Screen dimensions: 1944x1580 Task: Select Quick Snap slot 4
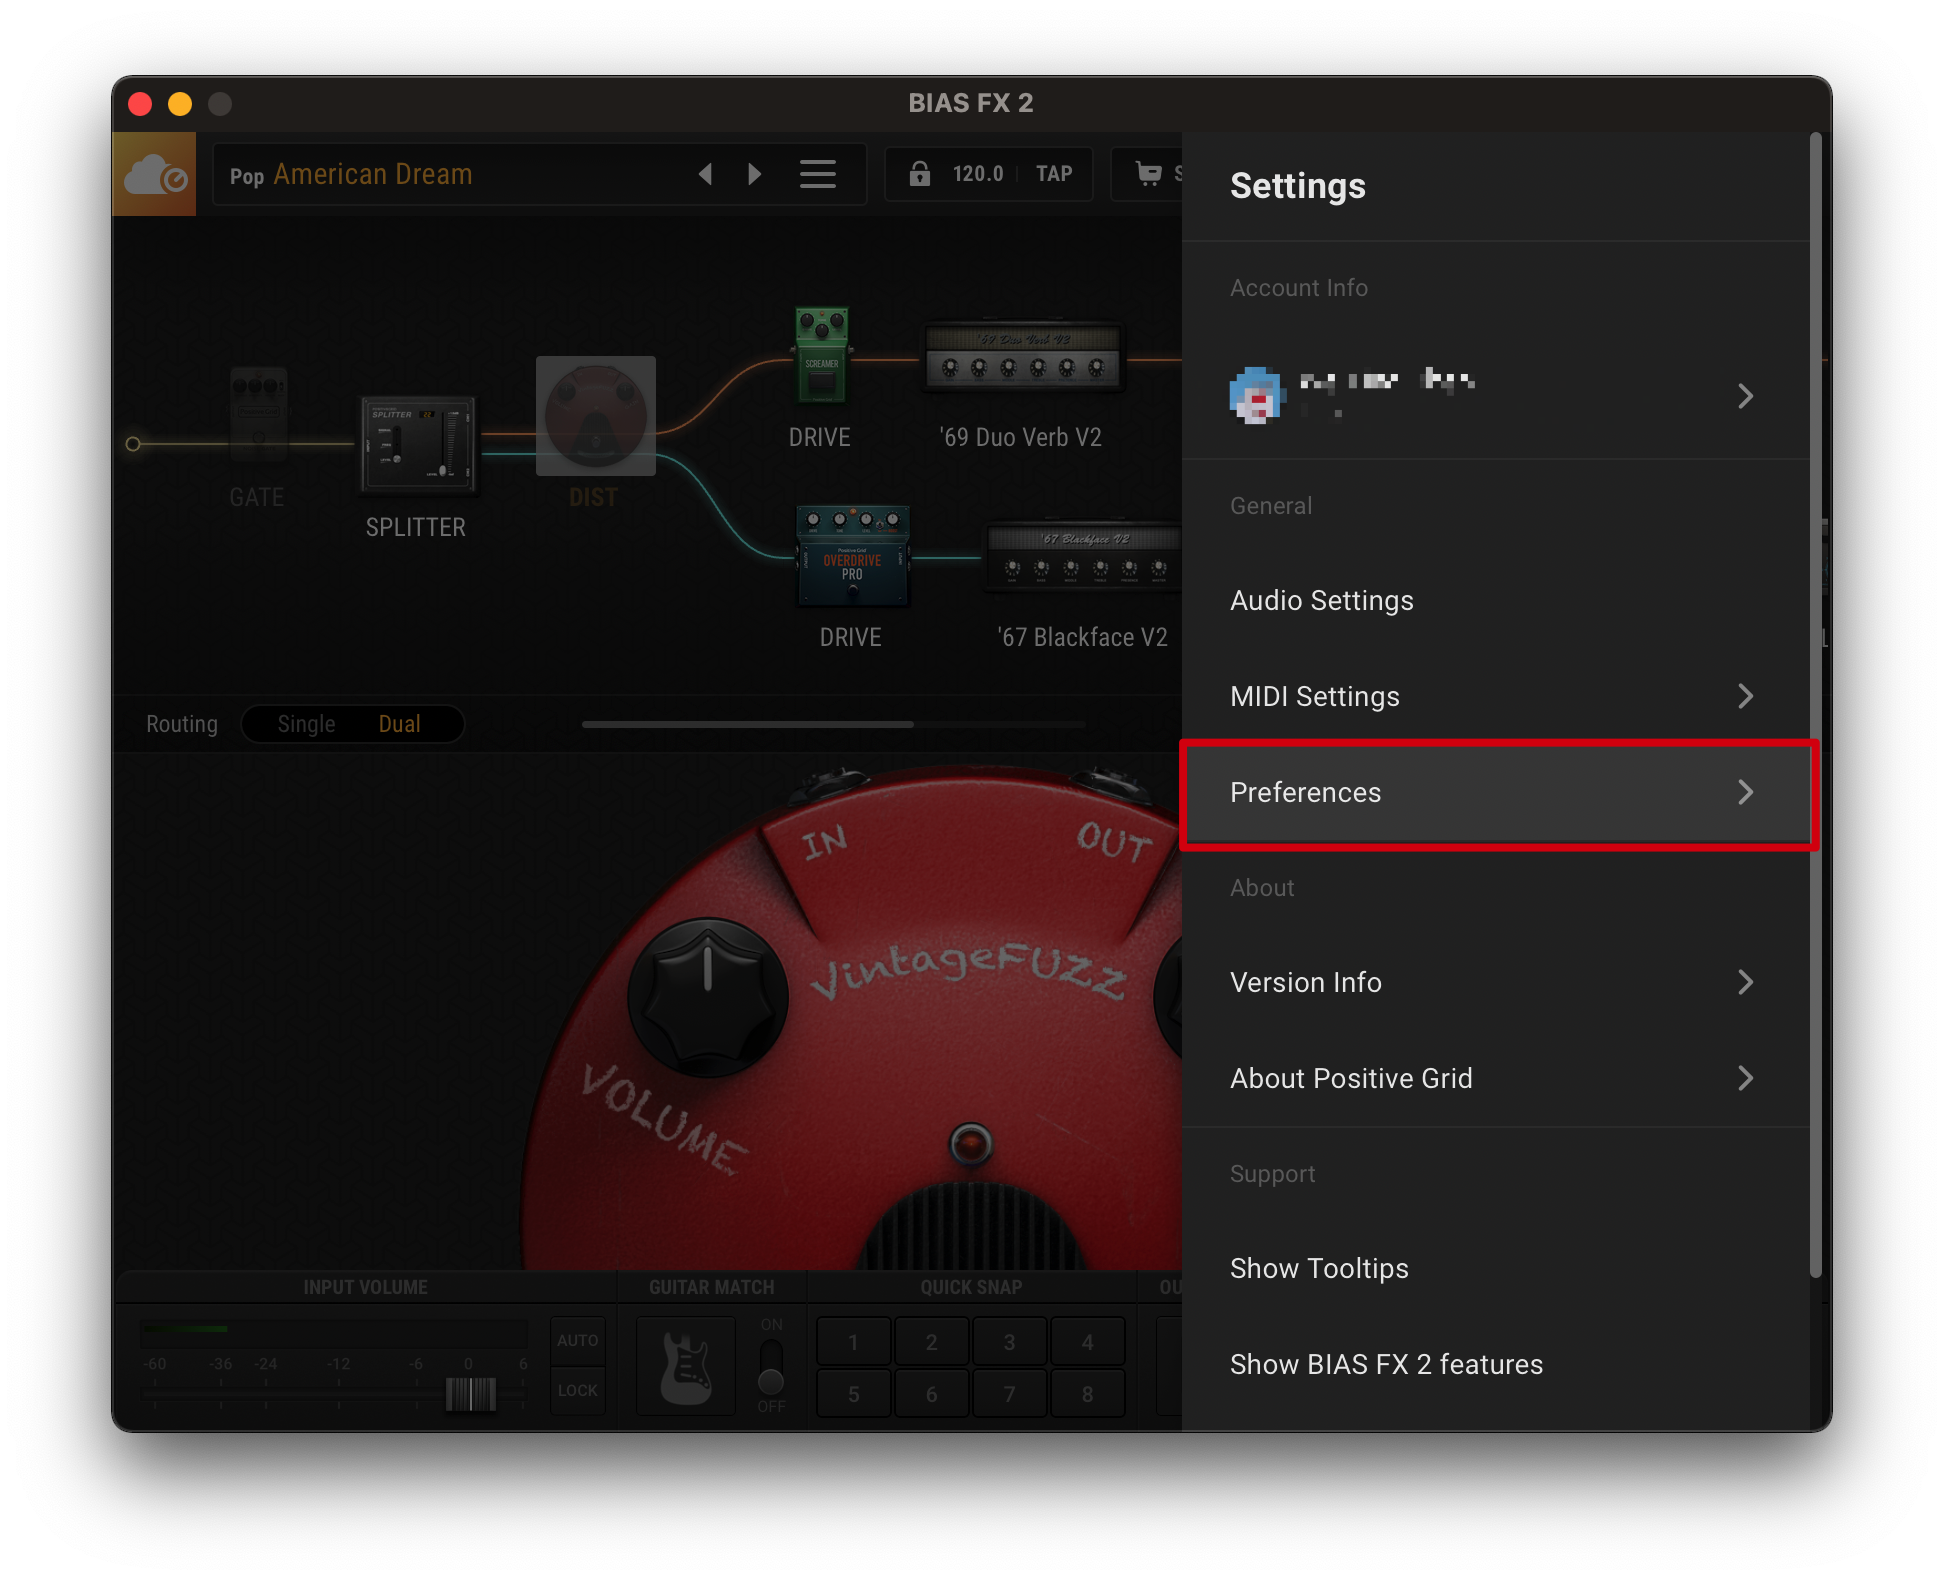pyautogui.click(x=1087, y=1342)
